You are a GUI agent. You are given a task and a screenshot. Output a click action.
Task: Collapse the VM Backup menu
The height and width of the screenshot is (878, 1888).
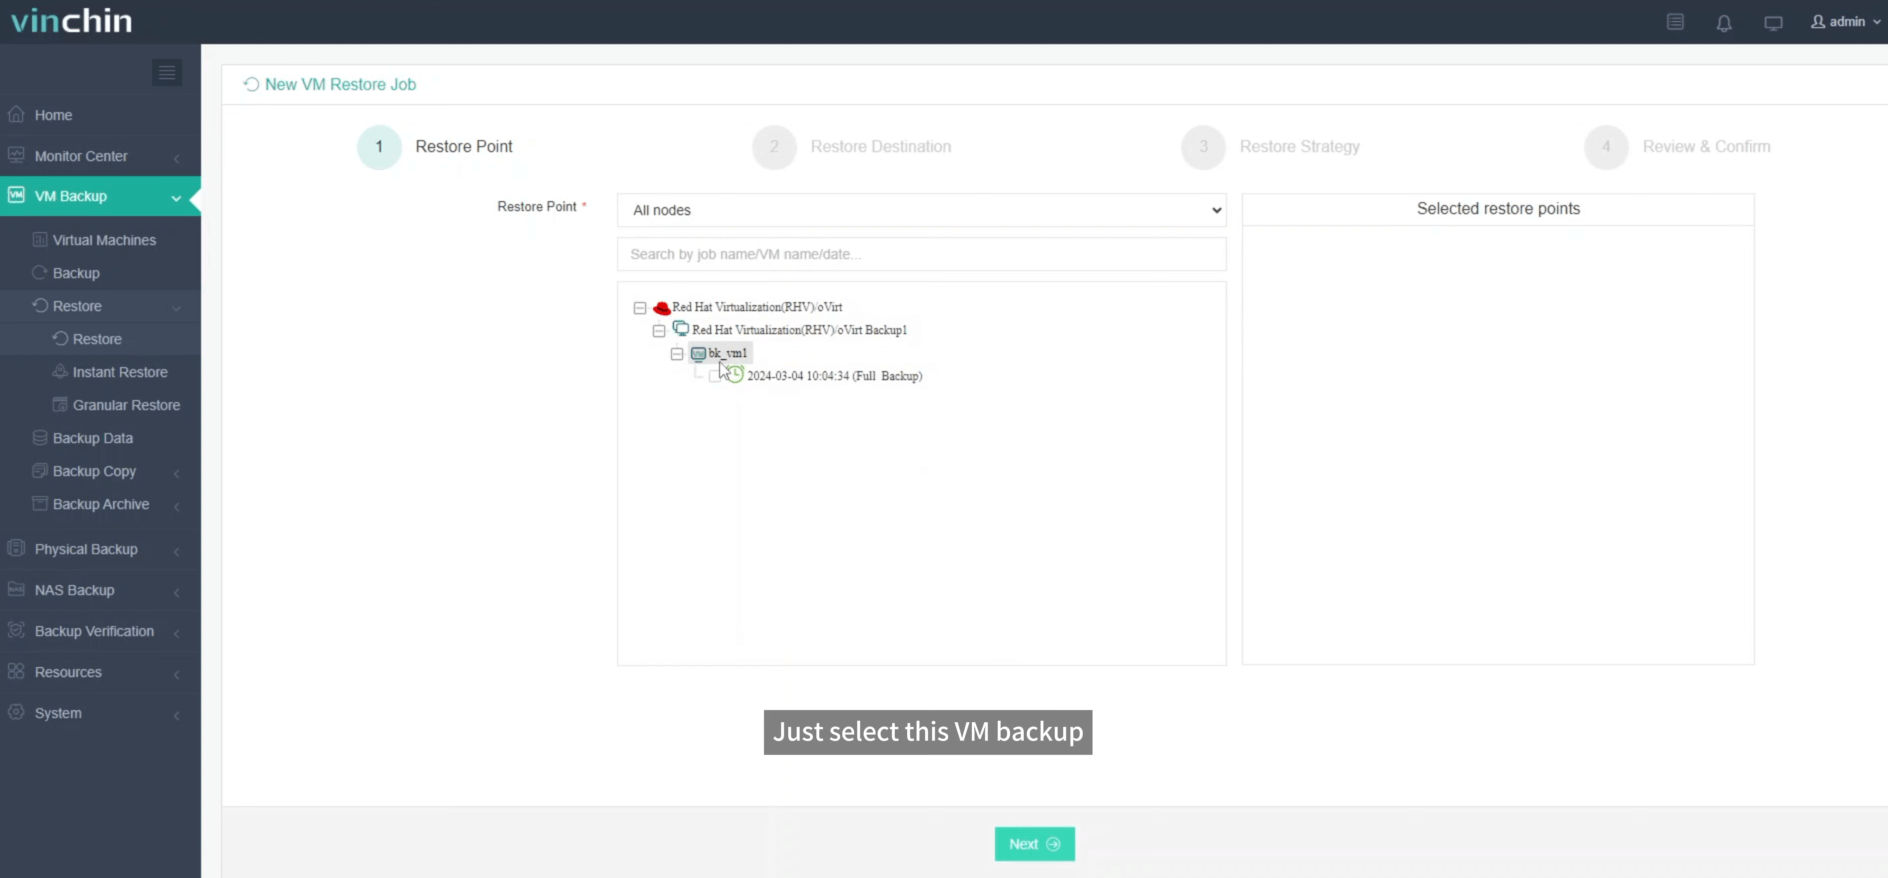tap(100, 196)
